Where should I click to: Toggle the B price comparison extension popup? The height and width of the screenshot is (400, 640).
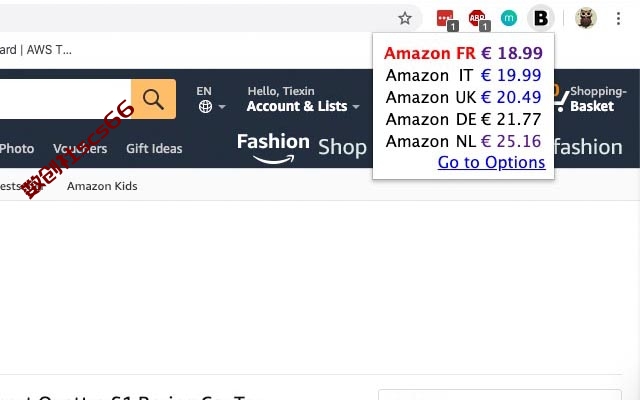541,18
